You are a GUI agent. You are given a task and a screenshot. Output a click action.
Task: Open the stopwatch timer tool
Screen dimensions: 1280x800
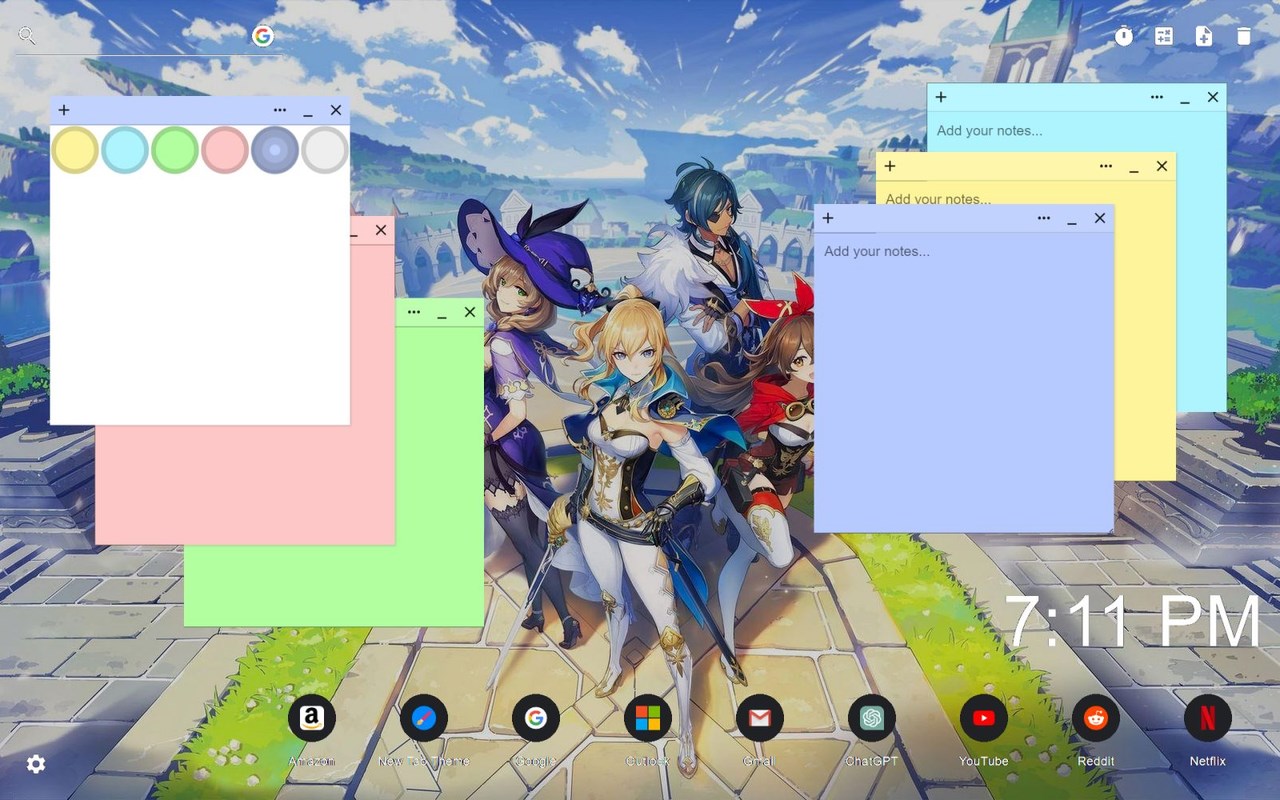1124,36
